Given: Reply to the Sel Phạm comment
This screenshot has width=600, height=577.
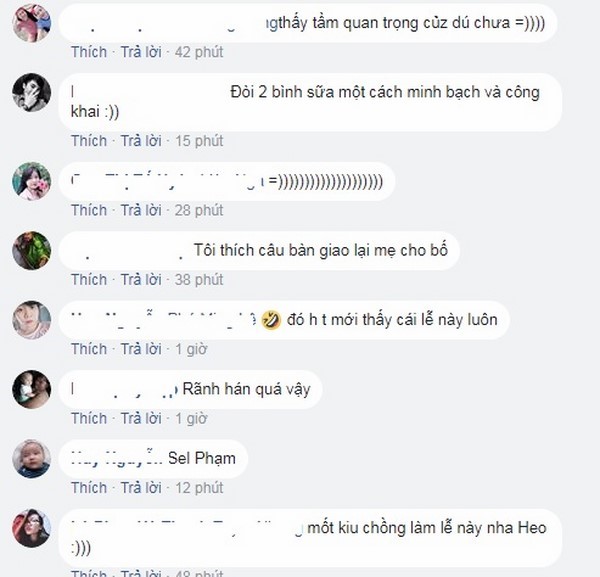Looking at the screenshot, I should pos(141,488).
